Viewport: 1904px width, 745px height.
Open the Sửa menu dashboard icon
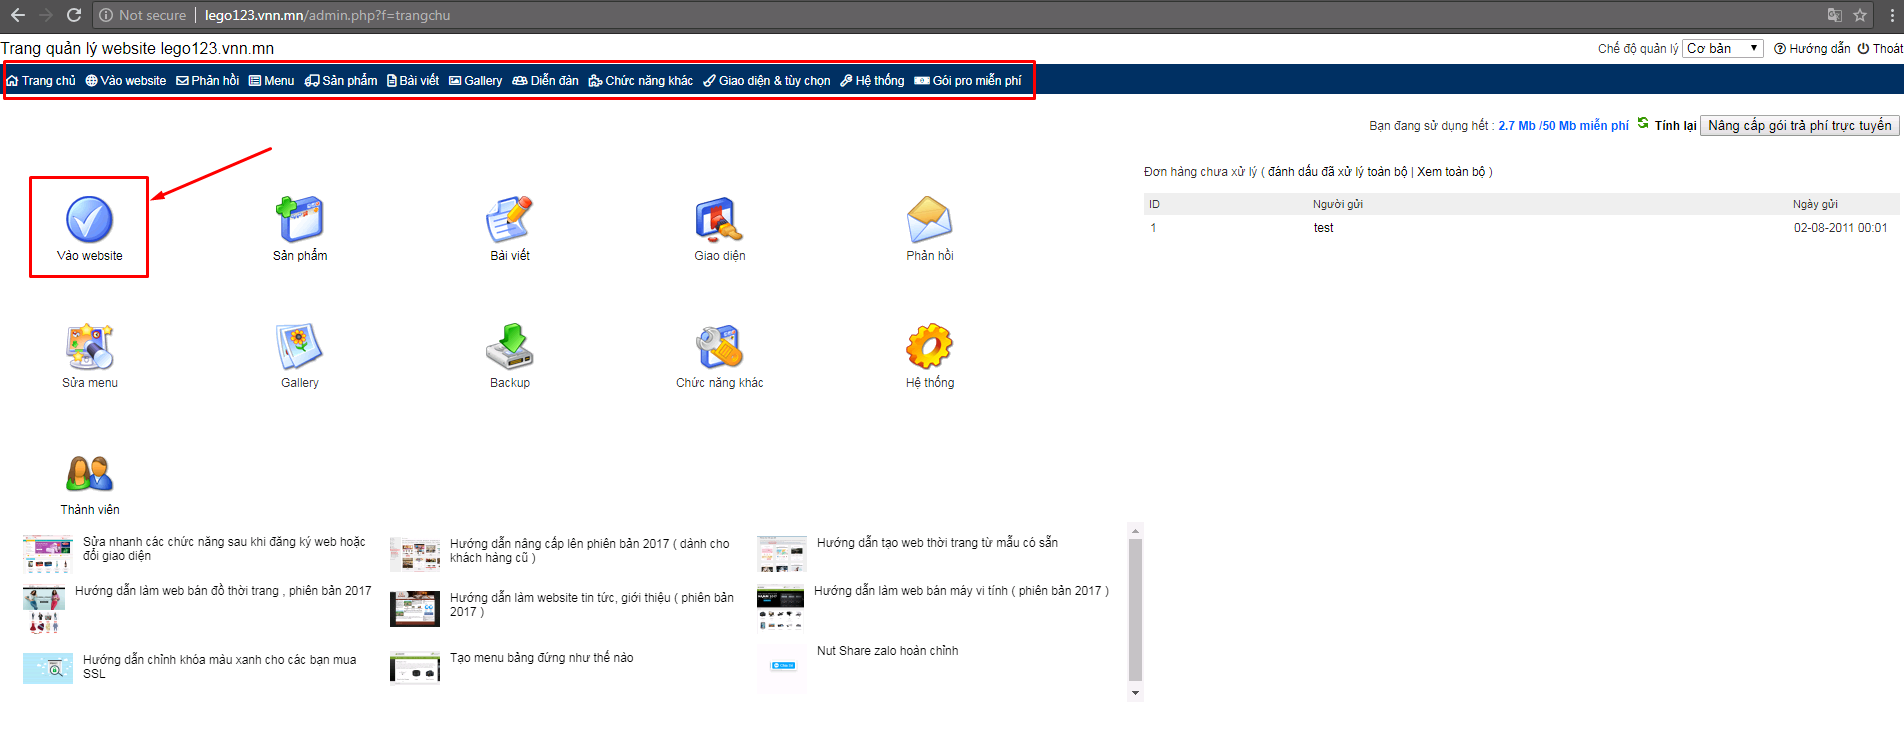[90, 346]
